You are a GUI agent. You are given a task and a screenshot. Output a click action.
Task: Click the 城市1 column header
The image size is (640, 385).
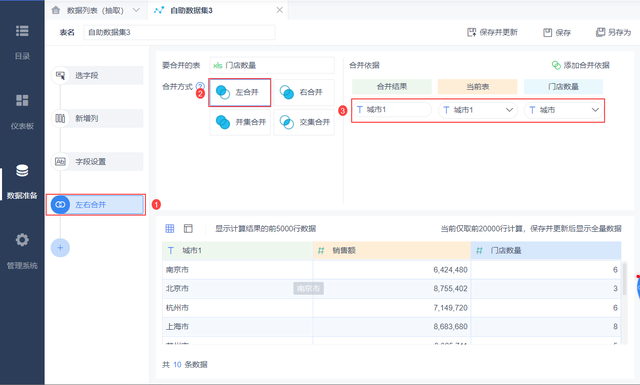tap(238, 251)
